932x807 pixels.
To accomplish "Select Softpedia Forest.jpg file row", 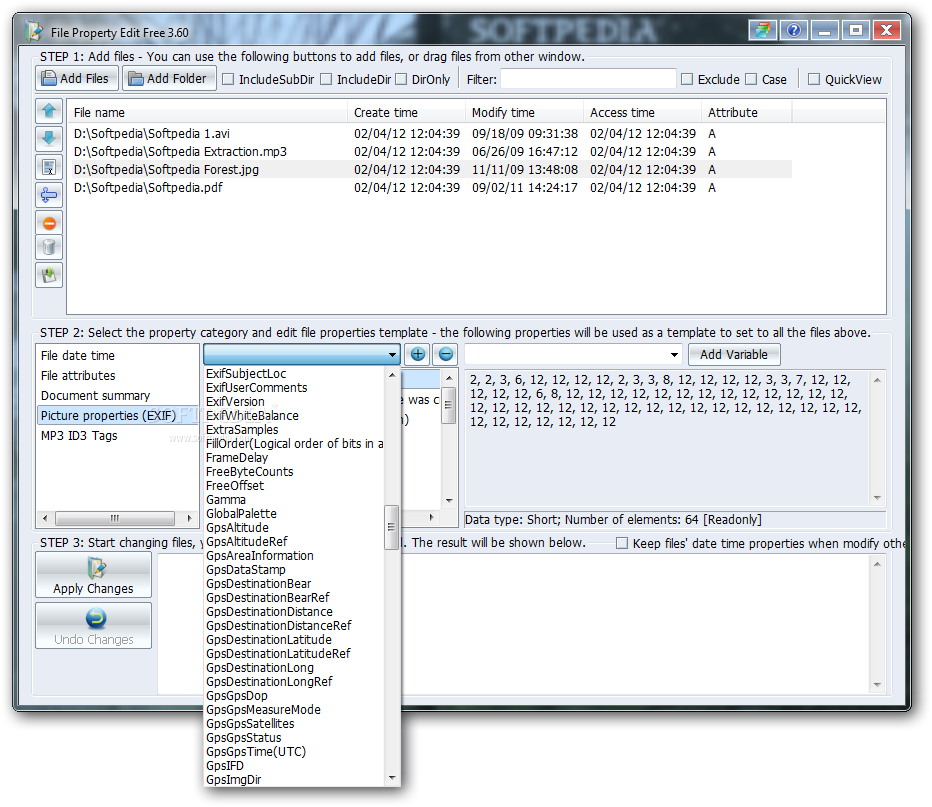I will 432,169.
